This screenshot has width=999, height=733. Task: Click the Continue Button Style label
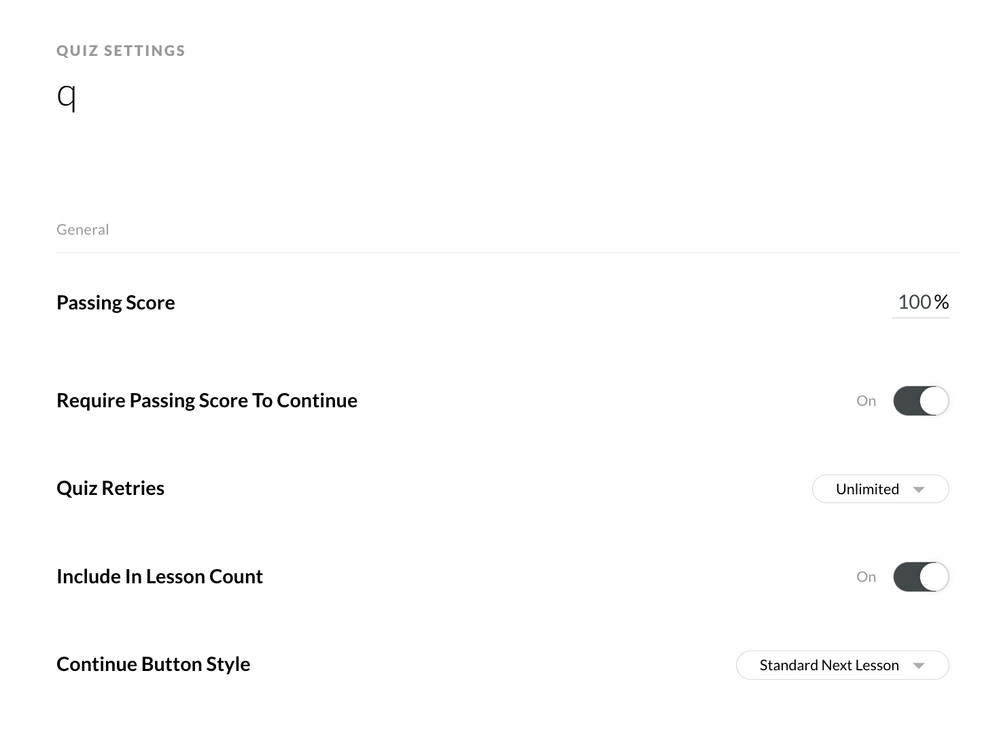click(154, 665)
